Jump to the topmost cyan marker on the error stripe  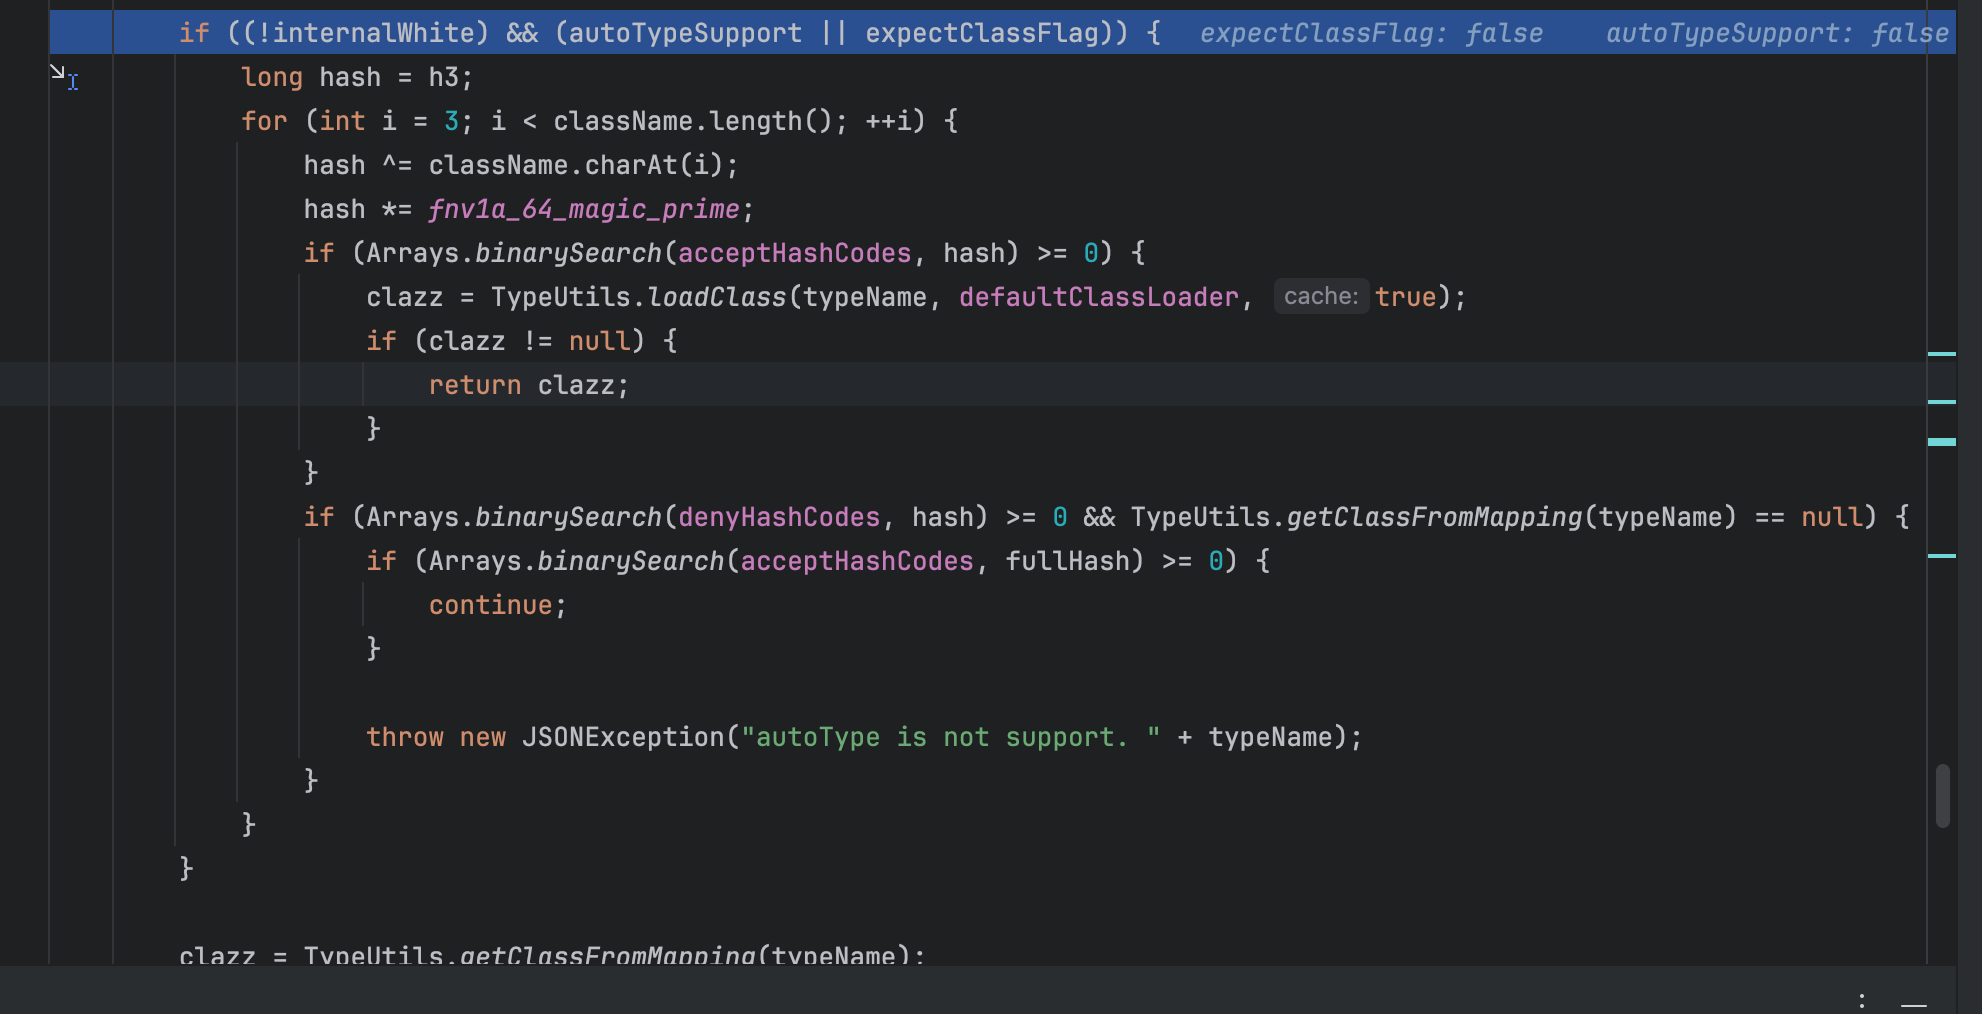tap(1942, 354)
